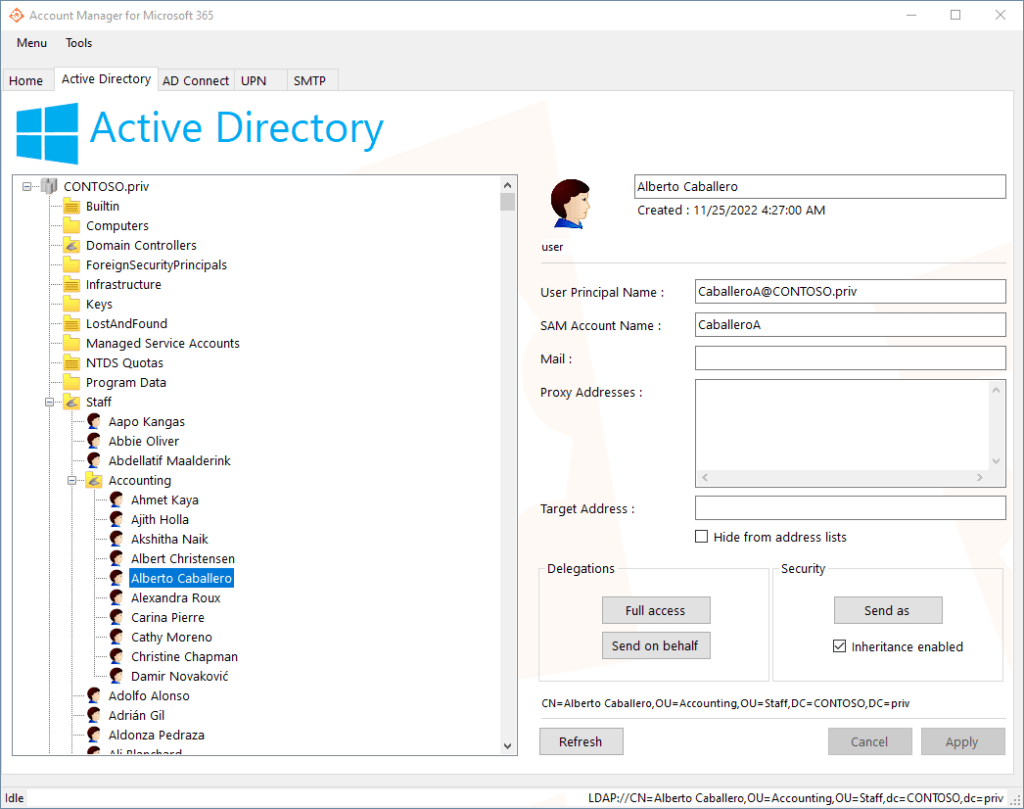
Task: Click Ahmet Kaya user icon
Action: click(x=116, y=500)
